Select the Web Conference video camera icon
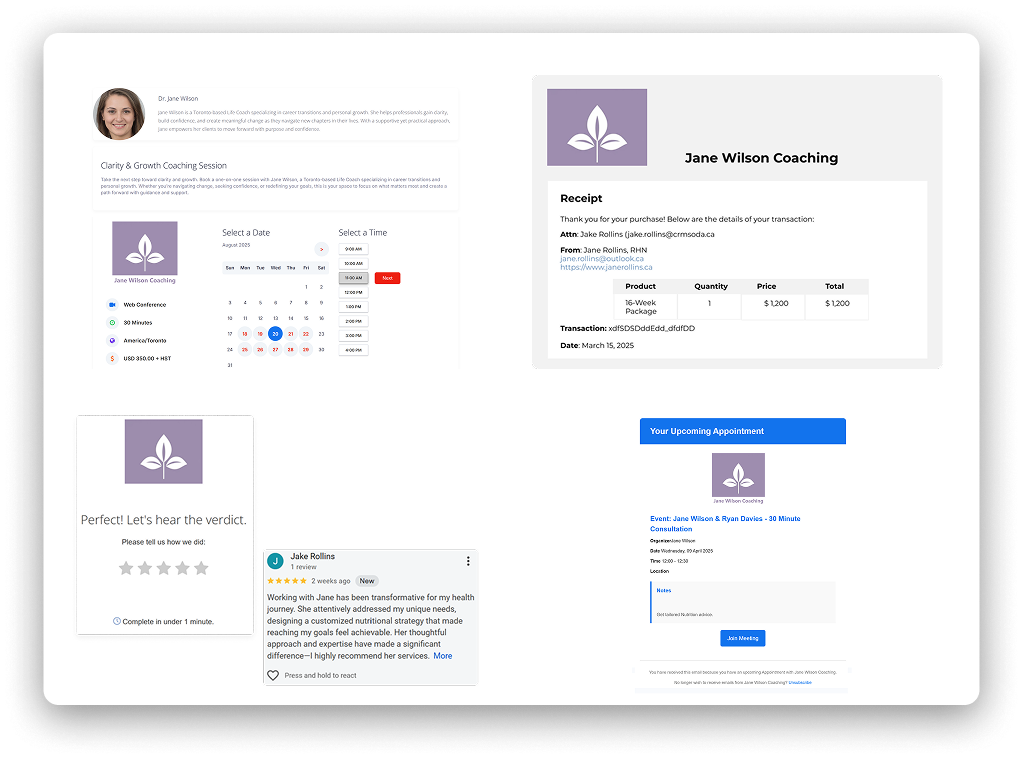The width and height of the screenshot is (1023, 759). click(x=112, y=305)
